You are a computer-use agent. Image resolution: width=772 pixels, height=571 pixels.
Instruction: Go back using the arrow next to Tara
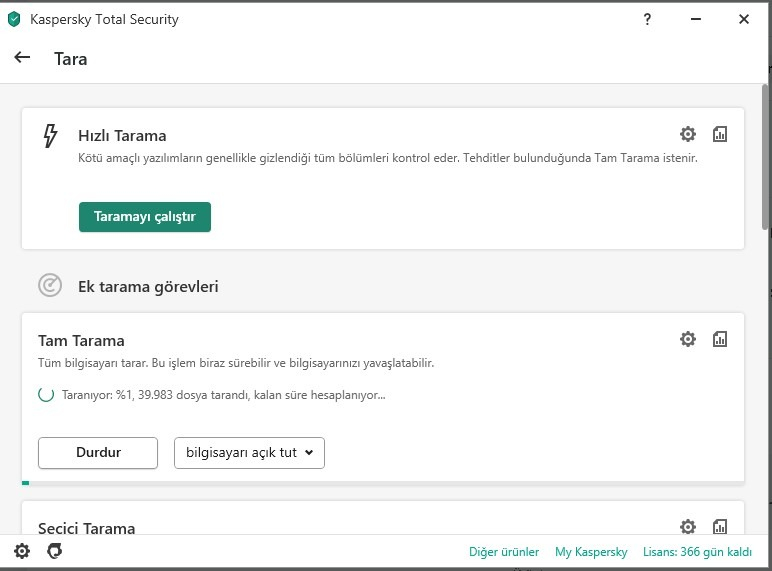pyautogui.click(x=22, y=58)
